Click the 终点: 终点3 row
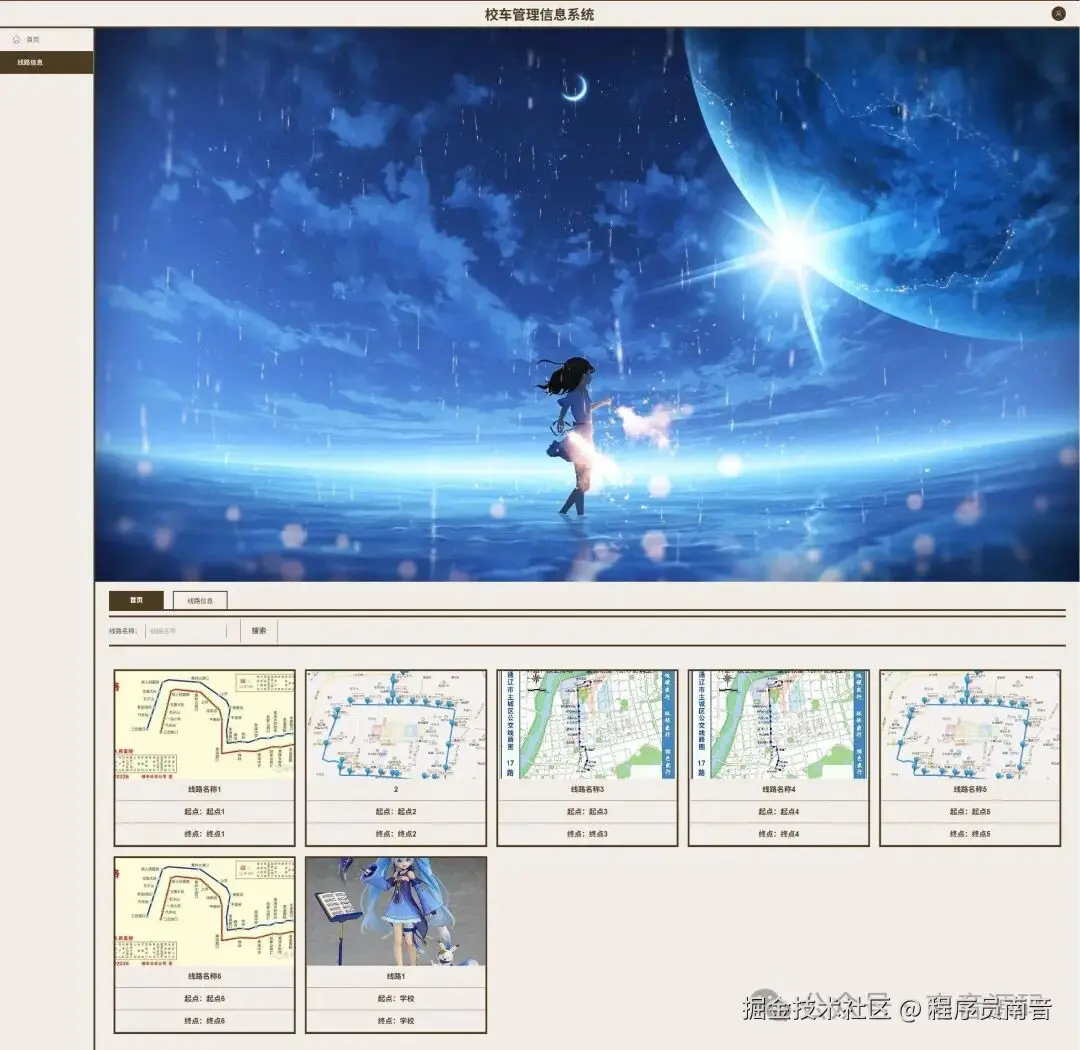 588,834
